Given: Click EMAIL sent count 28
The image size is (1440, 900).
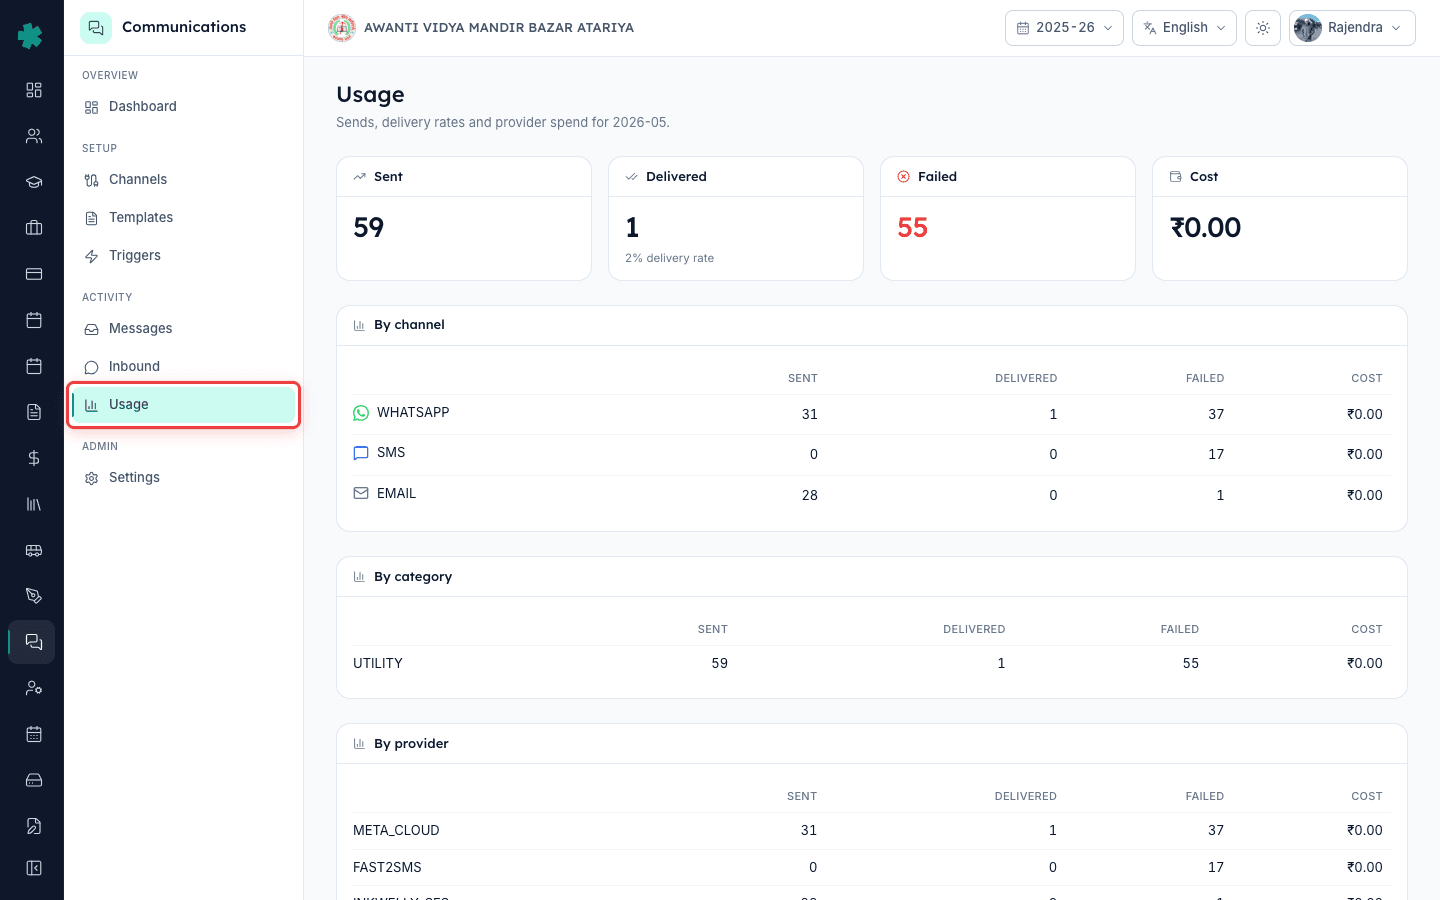Looking at the screenshot, I should [810, 495].
